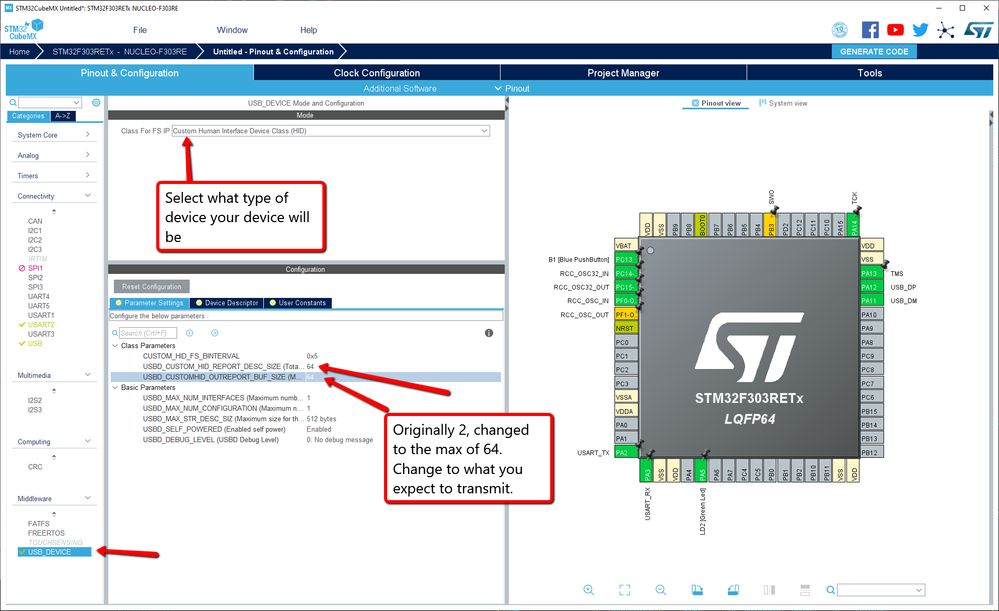Viewport: 999px width, 611px height.
Task: Select pin PB3 on the chip
Action: click(x=770, y=226)
